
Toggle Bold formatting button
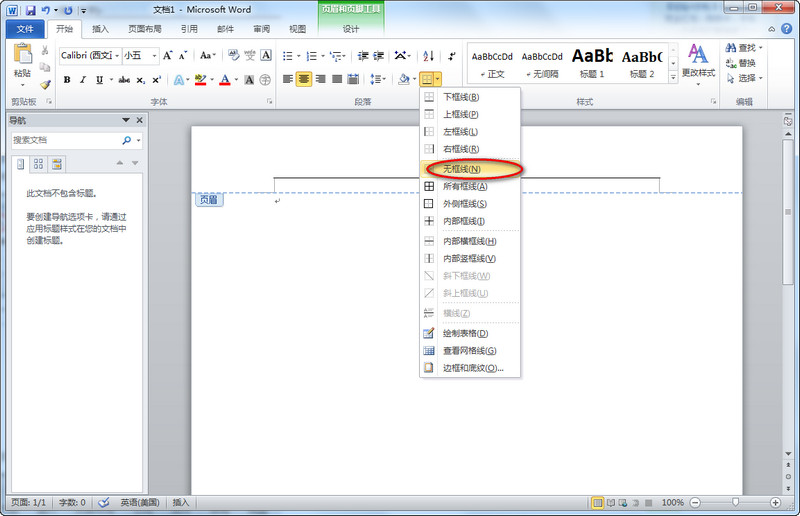click(x=66, y=79)
